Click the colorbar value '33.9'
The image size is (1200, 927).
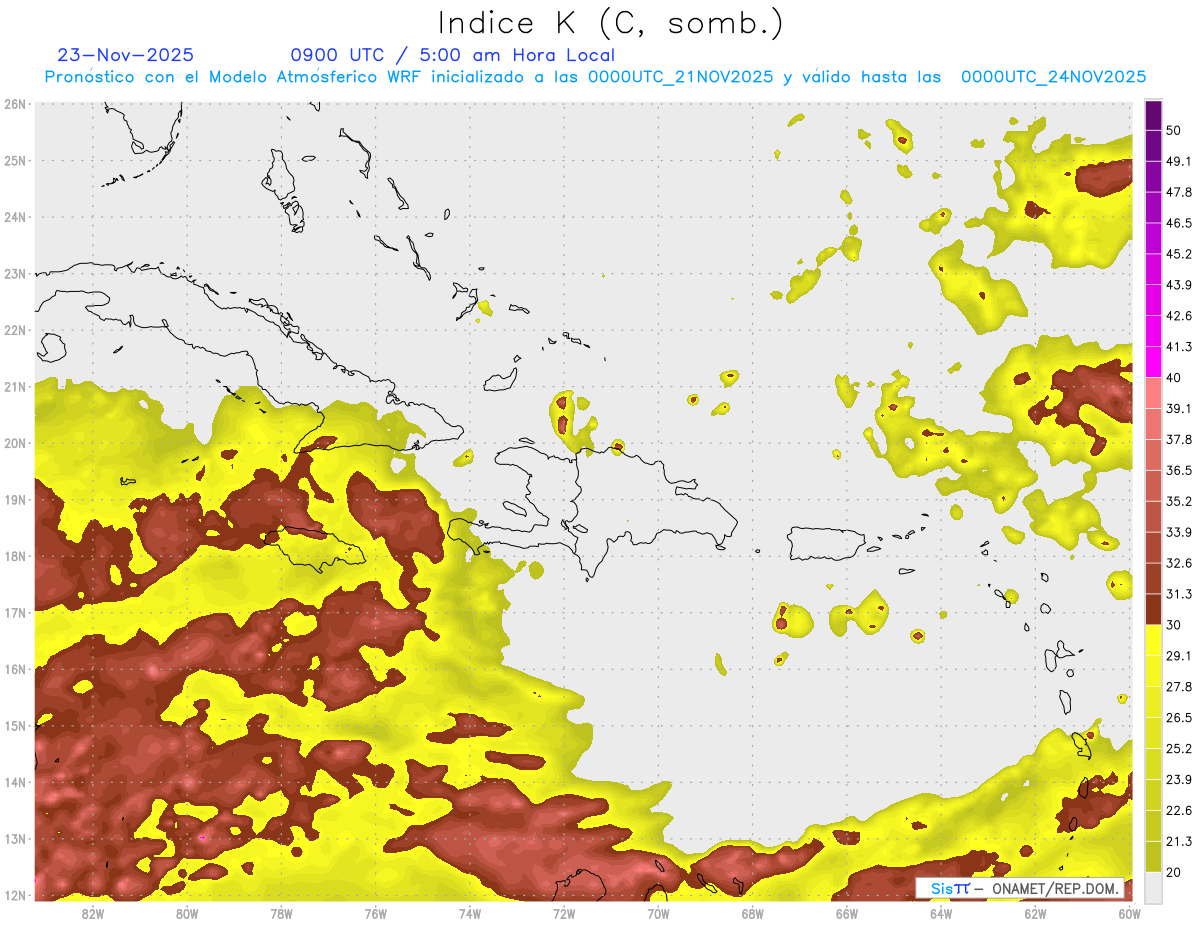coord(1178,532)
